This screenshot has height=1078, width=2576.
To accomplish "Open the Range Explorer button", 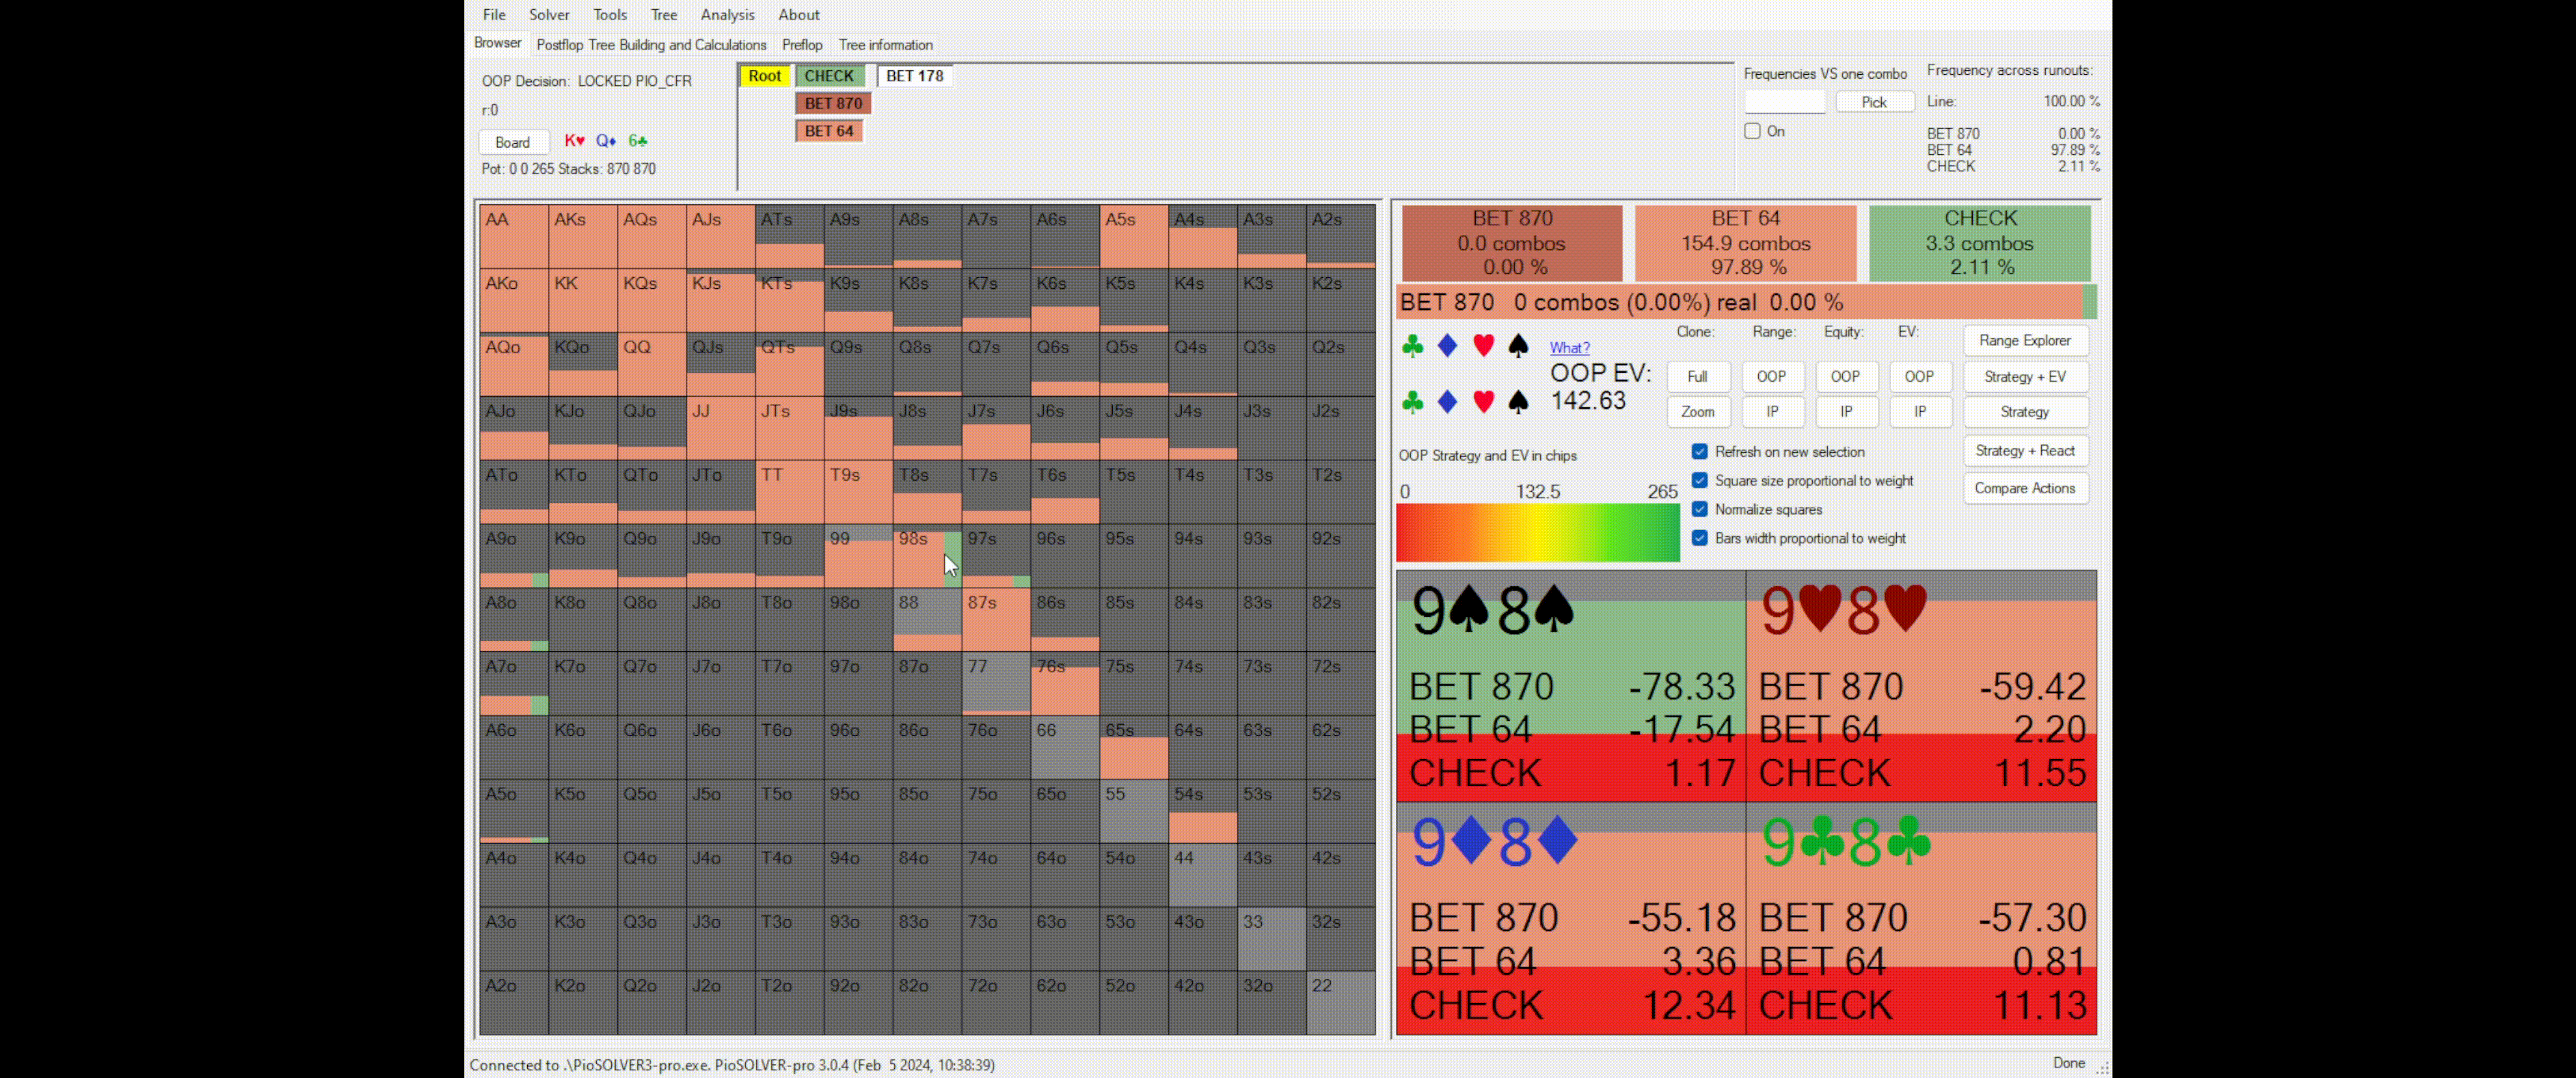I will click(2025, 341).
